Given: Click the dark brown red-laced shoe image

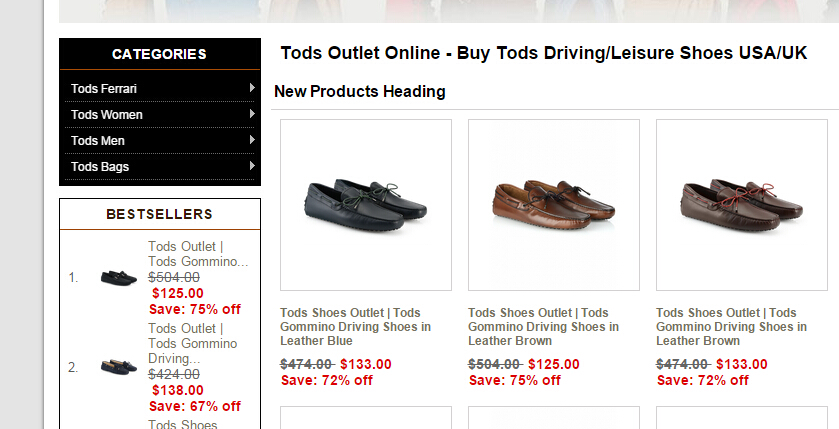Looking at the screenshot, I should coord(742,201).
